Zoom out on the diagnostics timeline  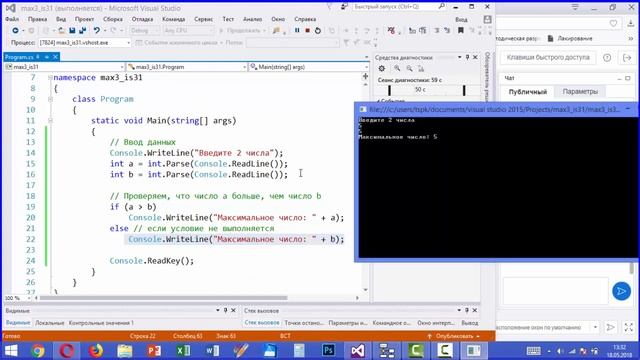pos(409,69)
